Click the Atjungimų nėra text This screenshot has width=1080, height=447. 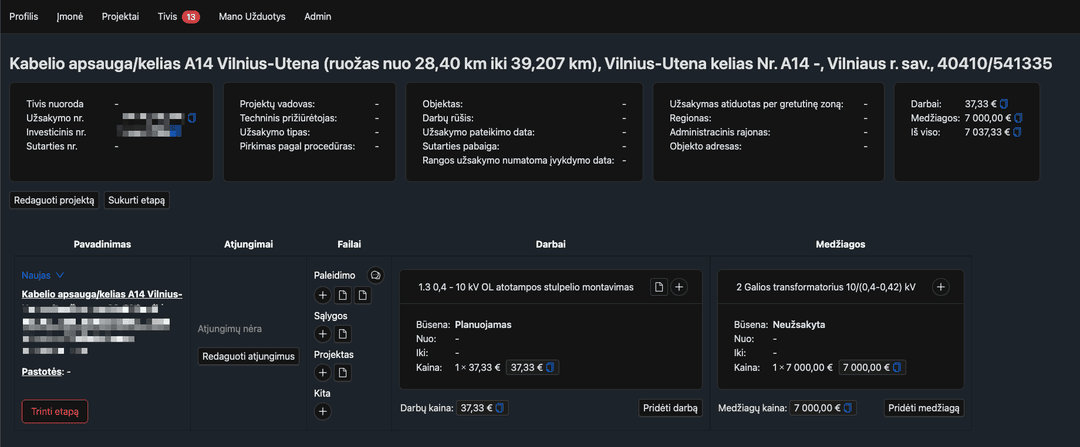click(230, 329)
